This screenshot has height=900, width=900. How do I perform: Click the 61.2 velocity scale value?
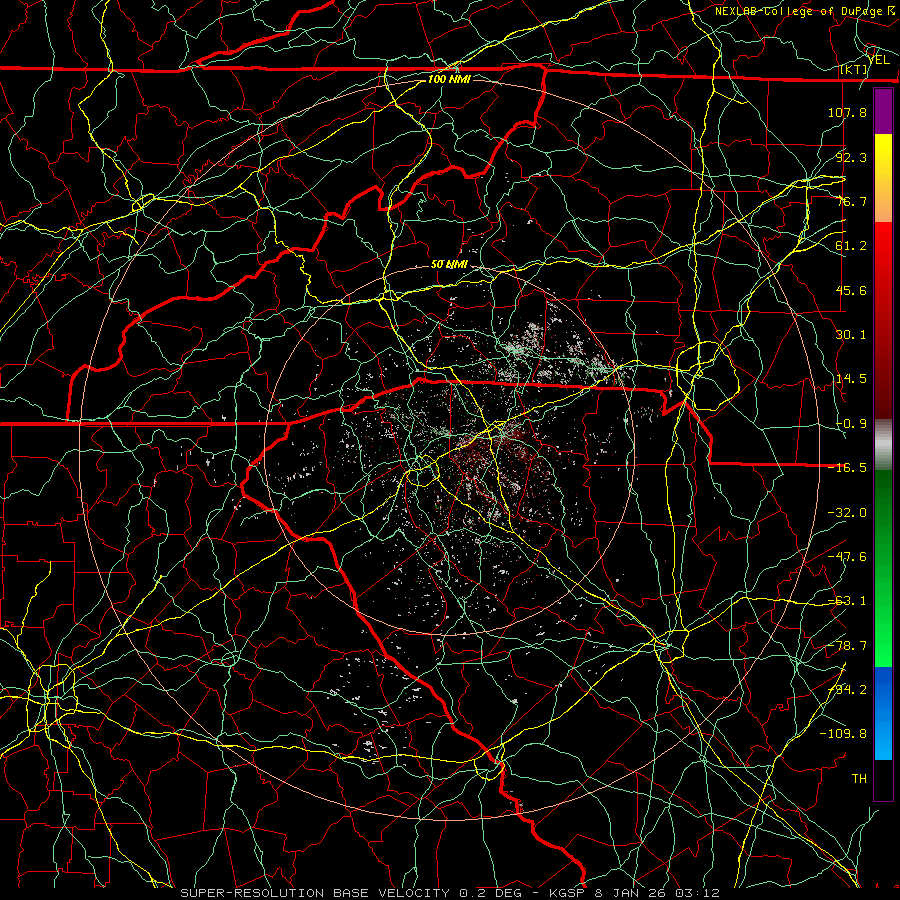click(x=851, y=246)
